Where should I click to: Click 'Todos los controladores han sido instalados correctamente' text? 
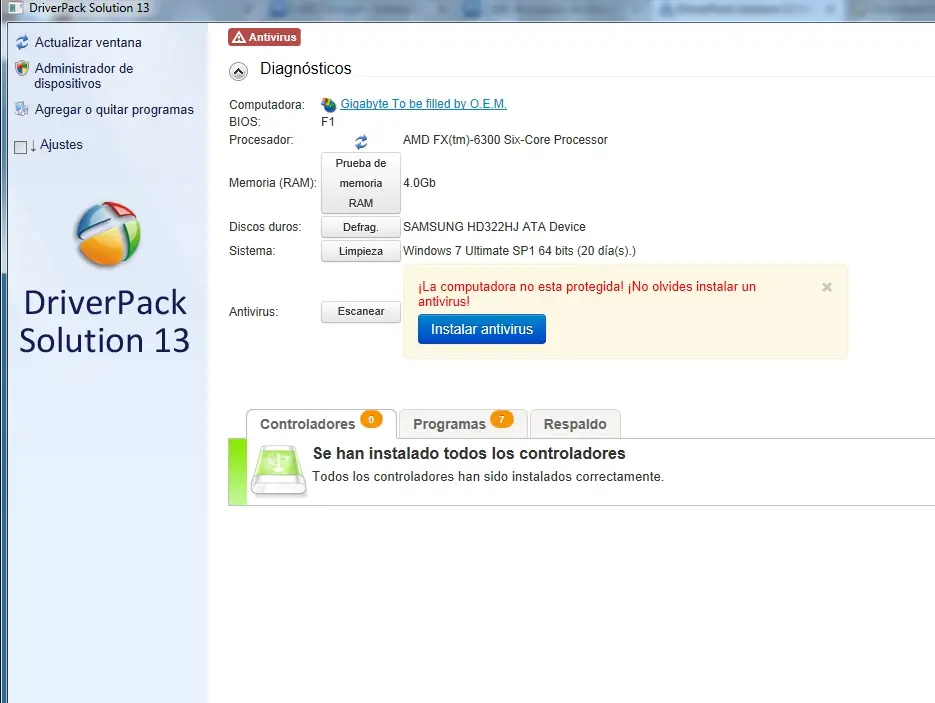pos(488,476)
